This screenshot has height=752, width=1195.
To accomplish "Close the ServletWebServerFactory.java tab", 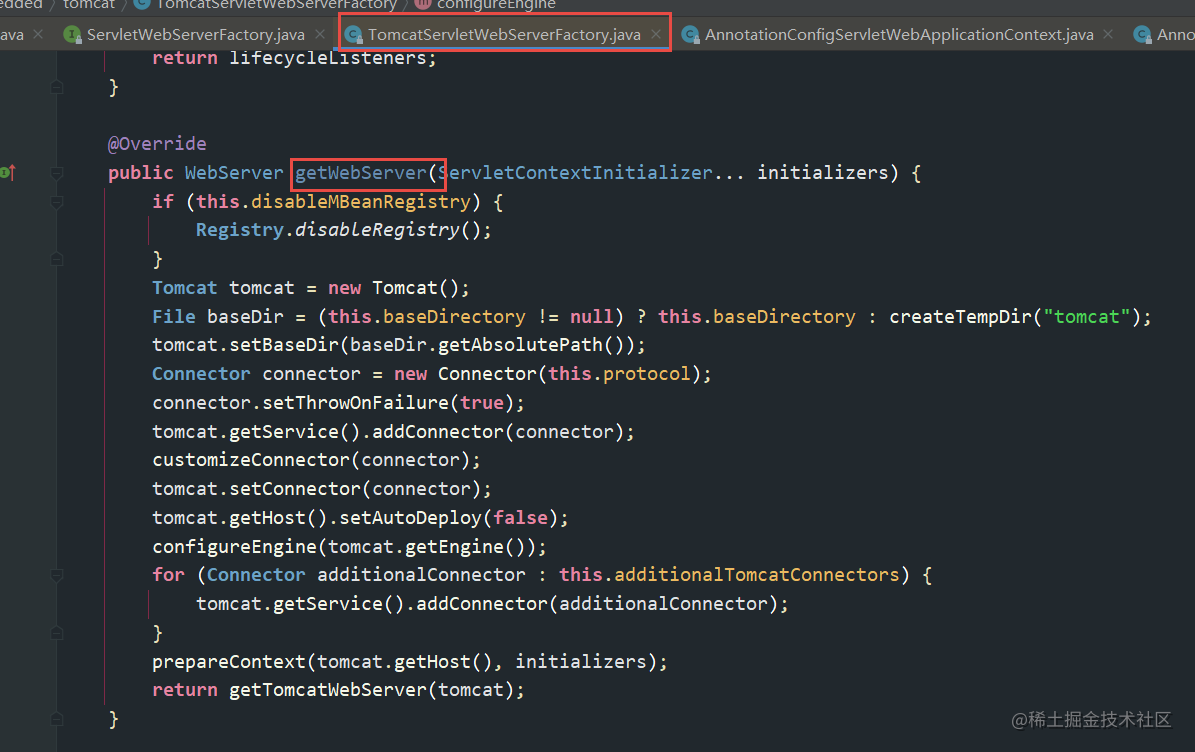I will pos(320,34).
